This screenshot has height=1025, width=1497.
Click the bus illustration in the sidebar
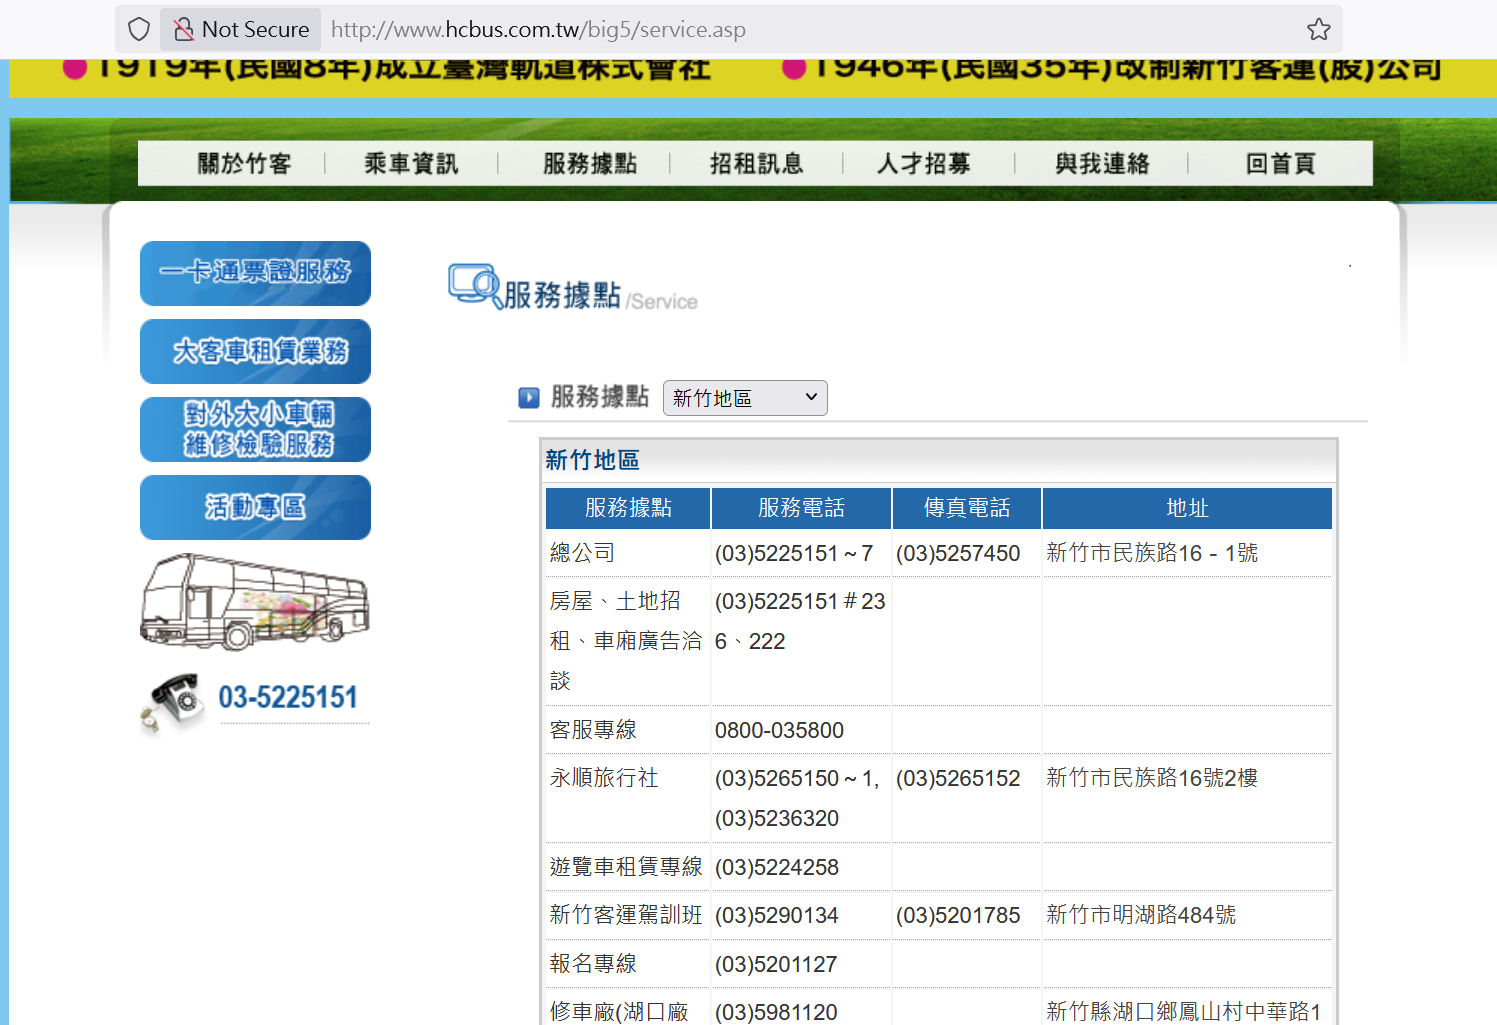point(255,602)
